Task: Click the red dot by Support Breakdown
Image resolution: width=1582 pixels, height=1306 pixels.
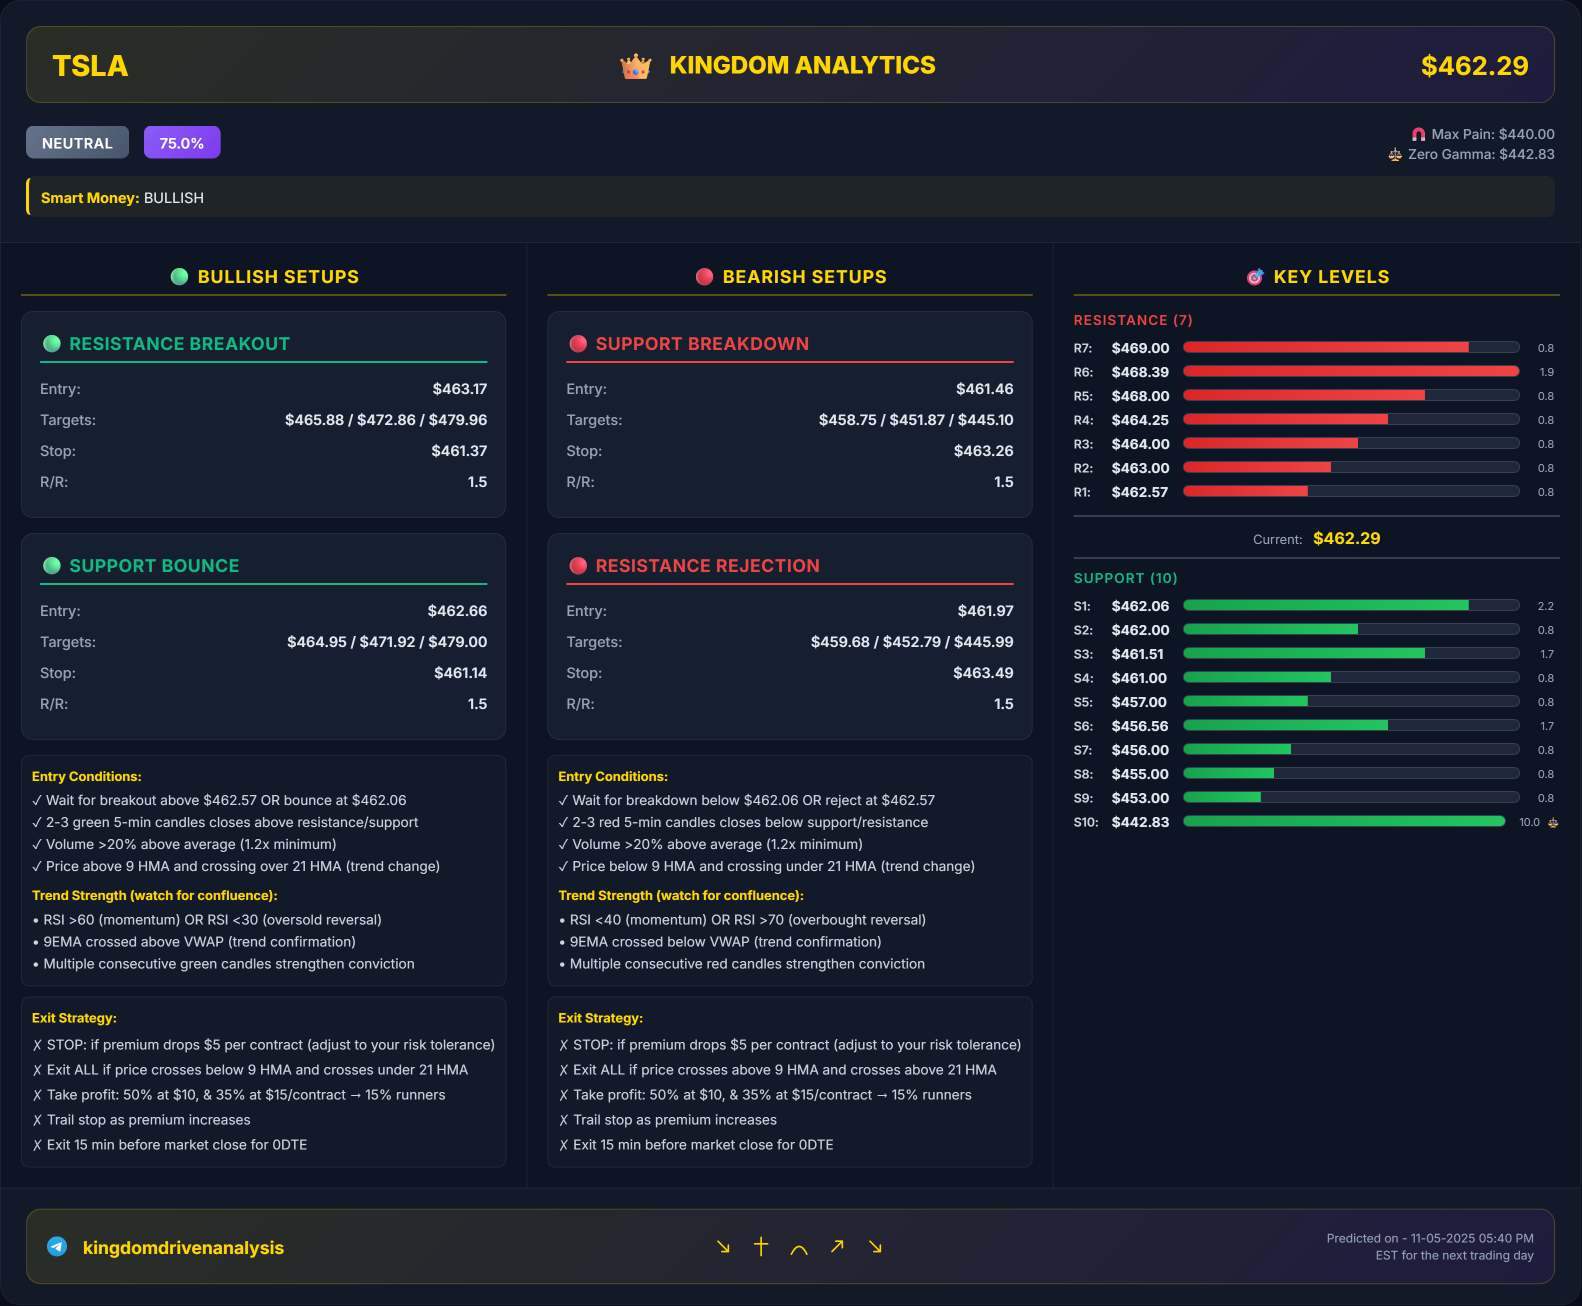Action: pos(578,344)
